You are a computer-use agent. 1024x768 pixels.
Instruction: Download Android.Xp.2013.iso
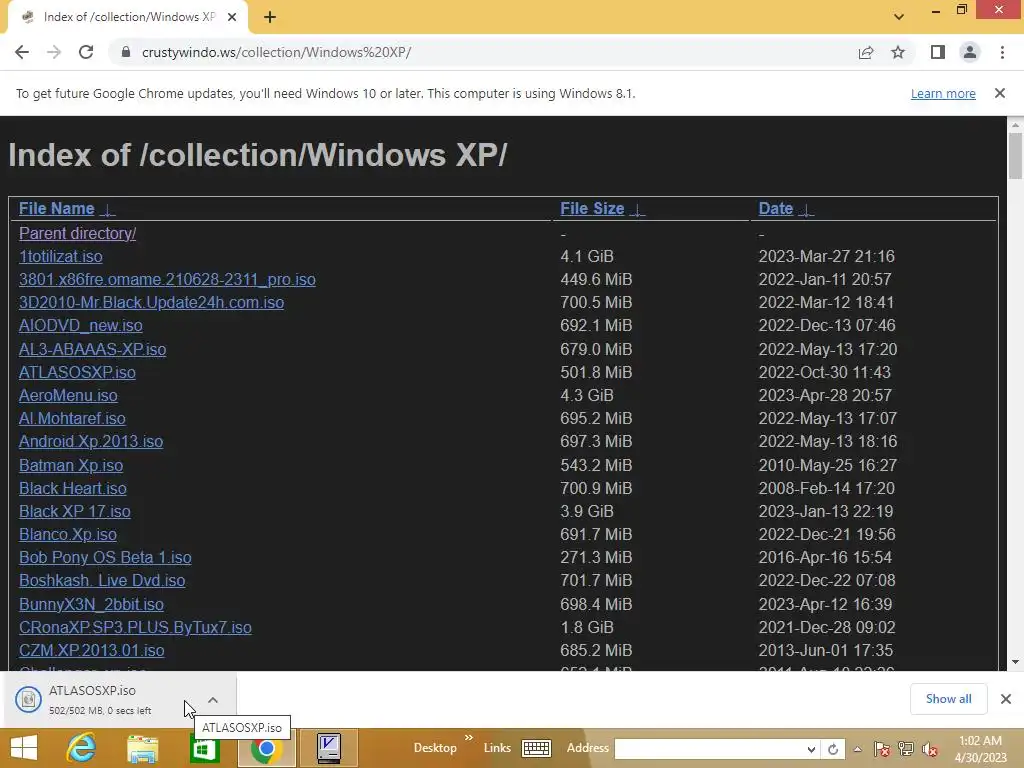point(91,441)
